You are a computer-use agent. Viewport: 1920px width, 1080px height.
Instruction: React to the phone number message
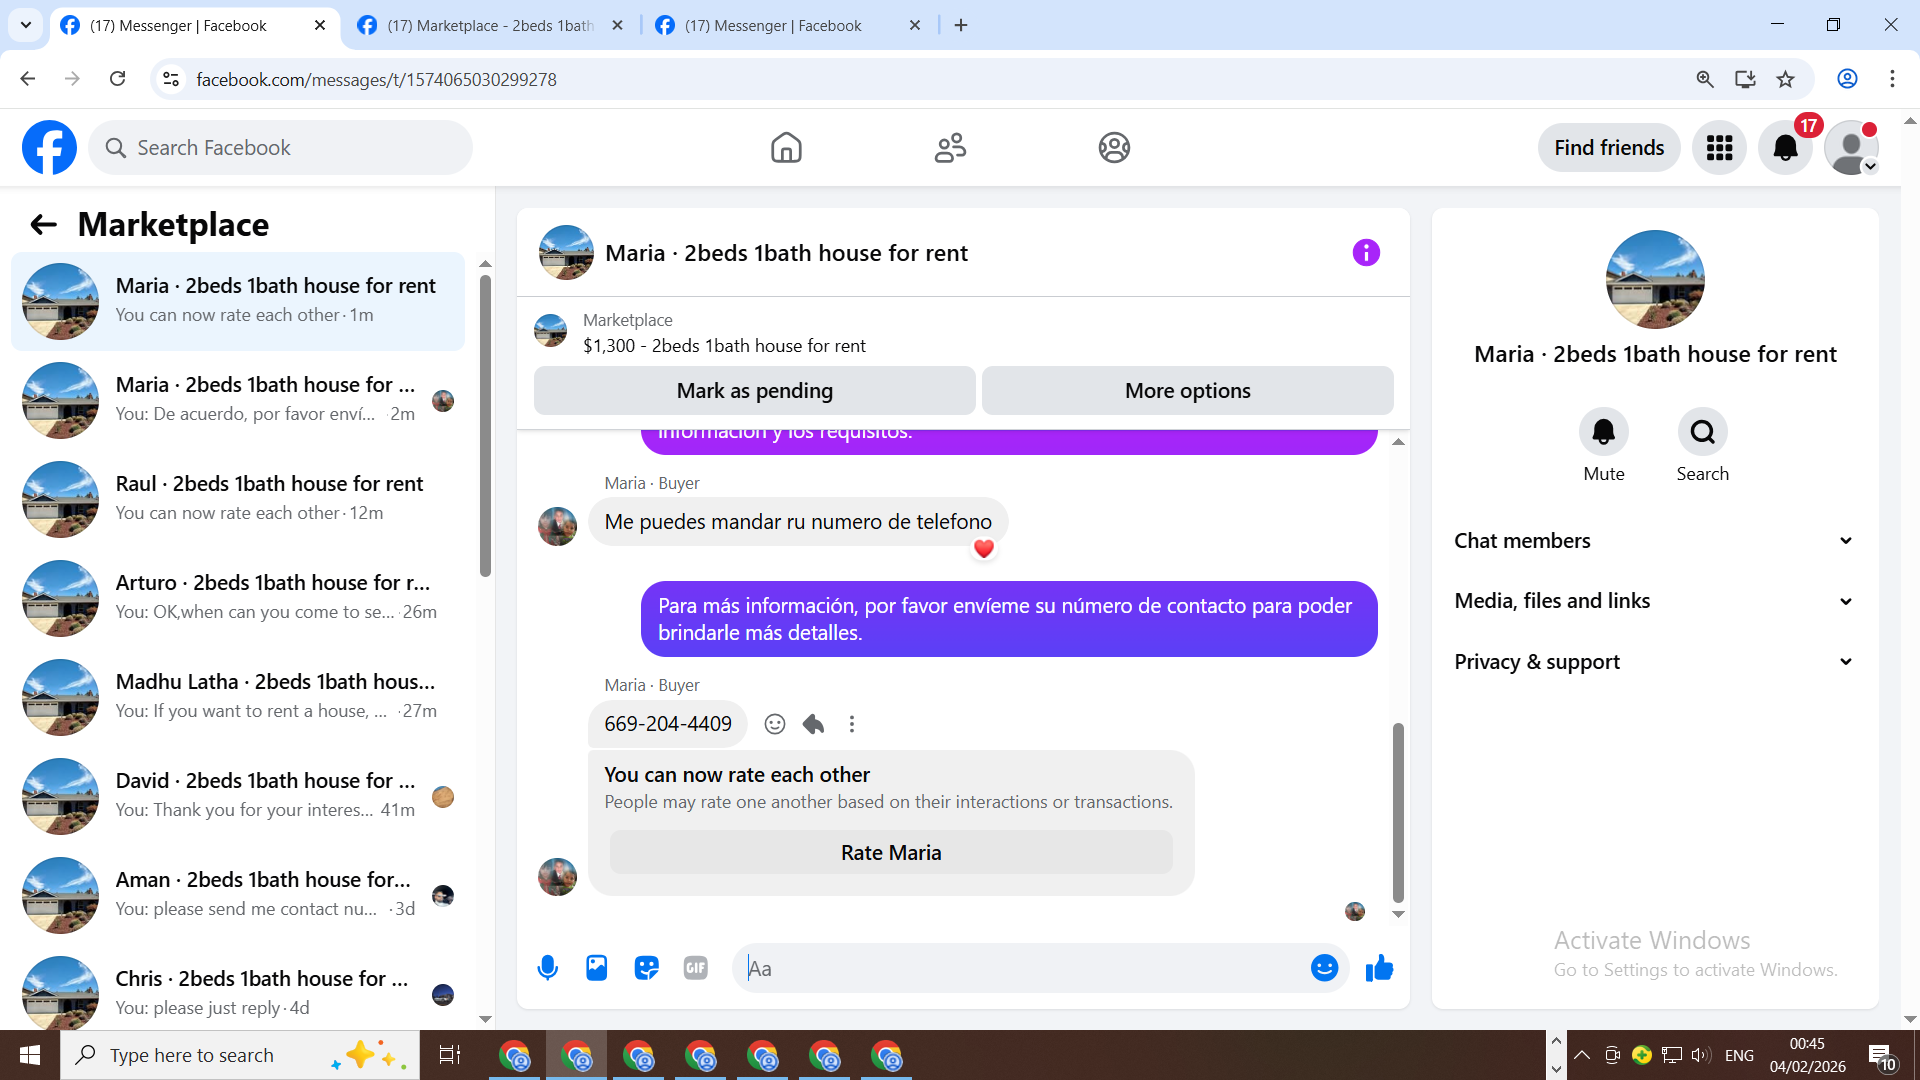[x=774, y=724]
